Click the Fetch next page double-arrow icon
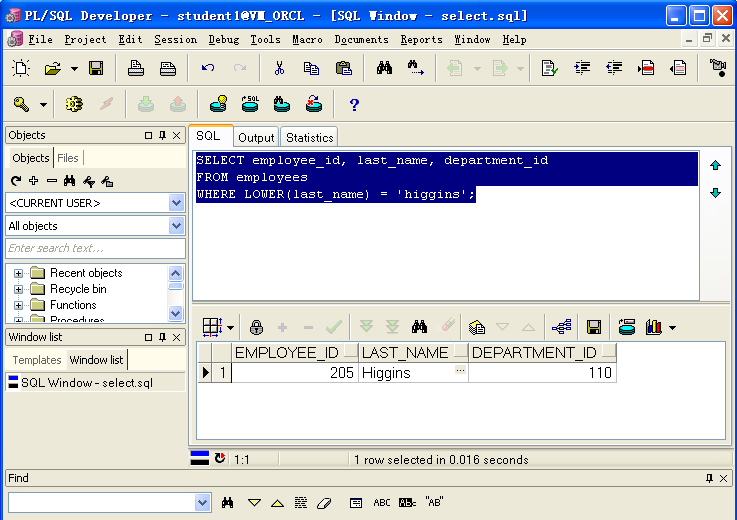Viewport: 737px width, 520px height. coord(366,327)
